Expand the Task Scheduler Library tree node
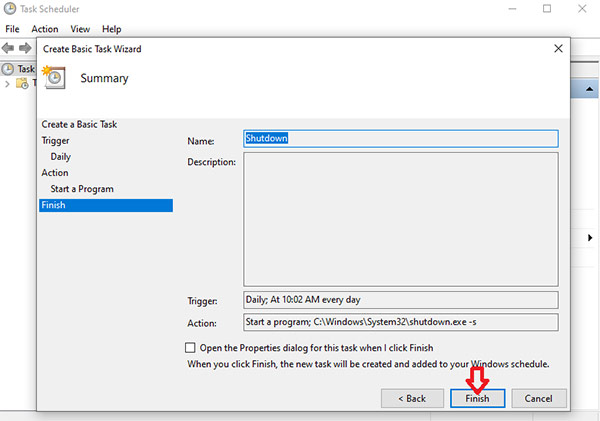The width and height of the screenshot is (600, 421). tap(7, 84)
